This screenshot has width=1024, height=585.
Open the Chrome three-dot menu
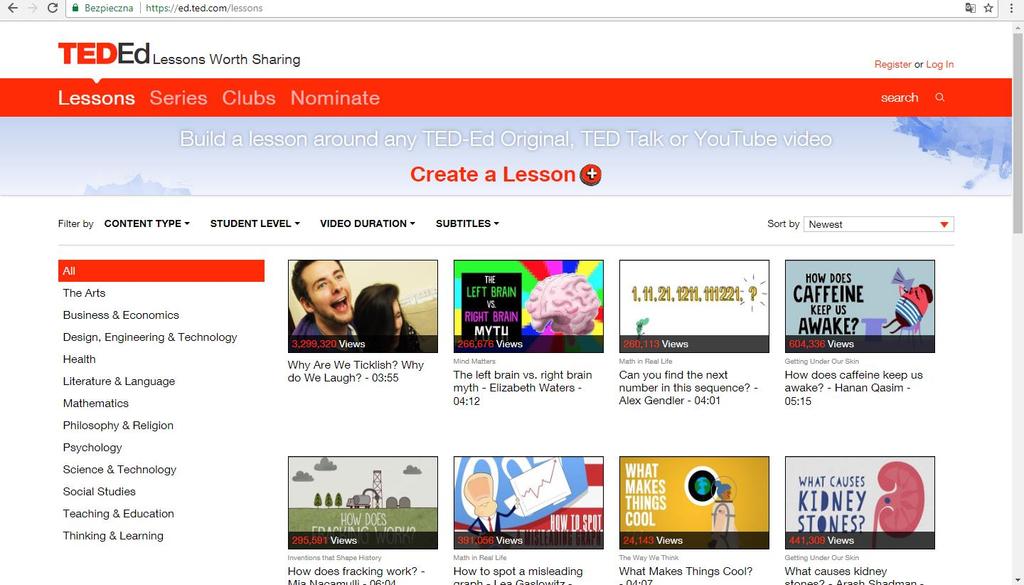coord(1012,8)
